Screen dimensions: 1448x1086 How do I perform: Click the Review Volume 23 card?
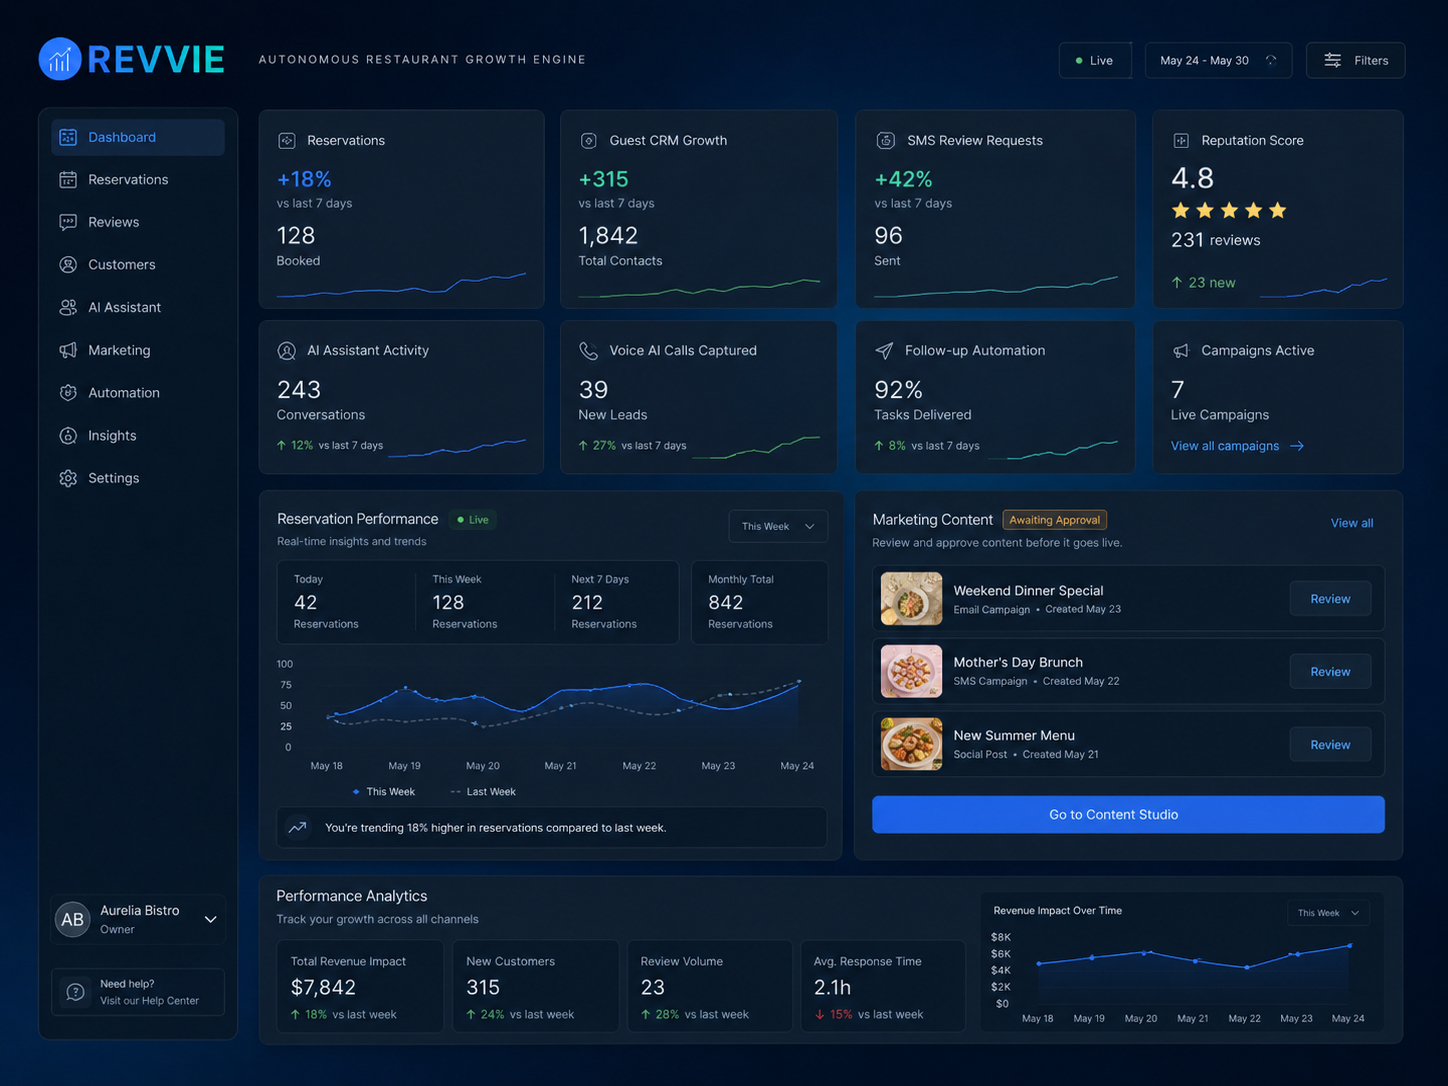(710, 986)
